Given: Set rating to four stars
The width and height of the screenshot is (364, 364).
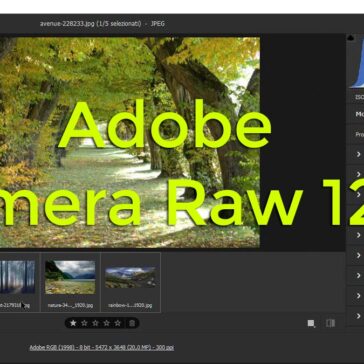Looking at the screenshot, I should (107, 323).
